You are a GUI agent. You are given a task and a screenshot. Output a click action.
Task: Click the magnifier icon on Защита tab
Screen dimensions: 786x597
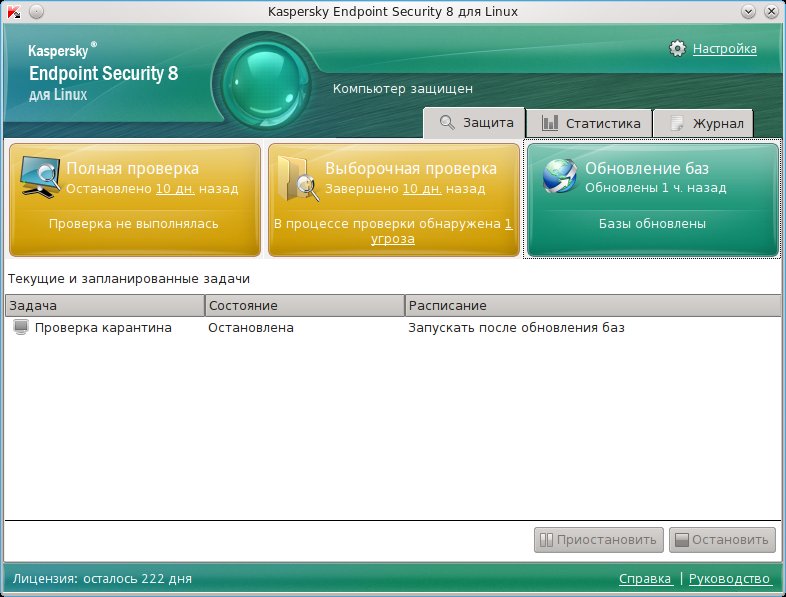447,123
